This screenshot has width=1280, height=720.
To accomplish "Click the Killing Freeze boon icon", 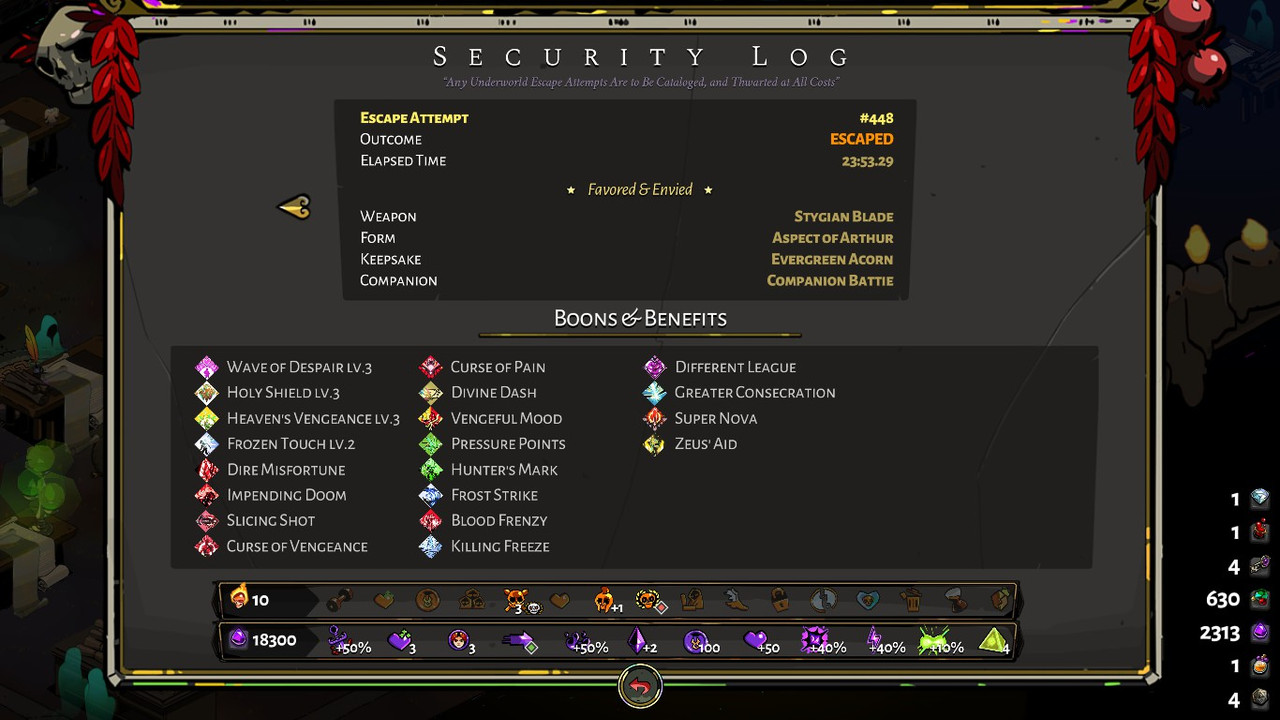I will click(x=431, y=546).
